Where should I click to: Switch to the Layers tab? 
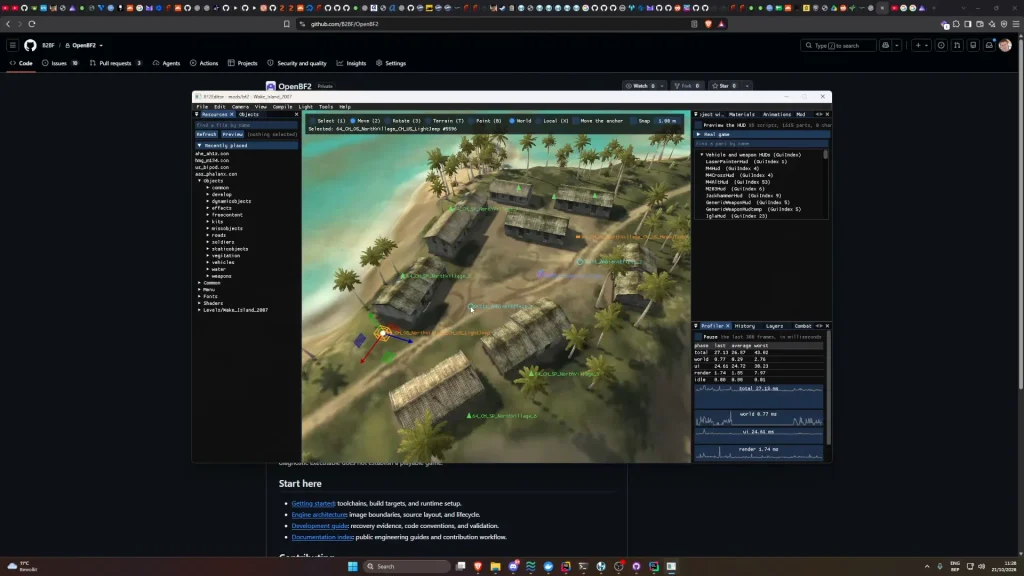[775, 326]
